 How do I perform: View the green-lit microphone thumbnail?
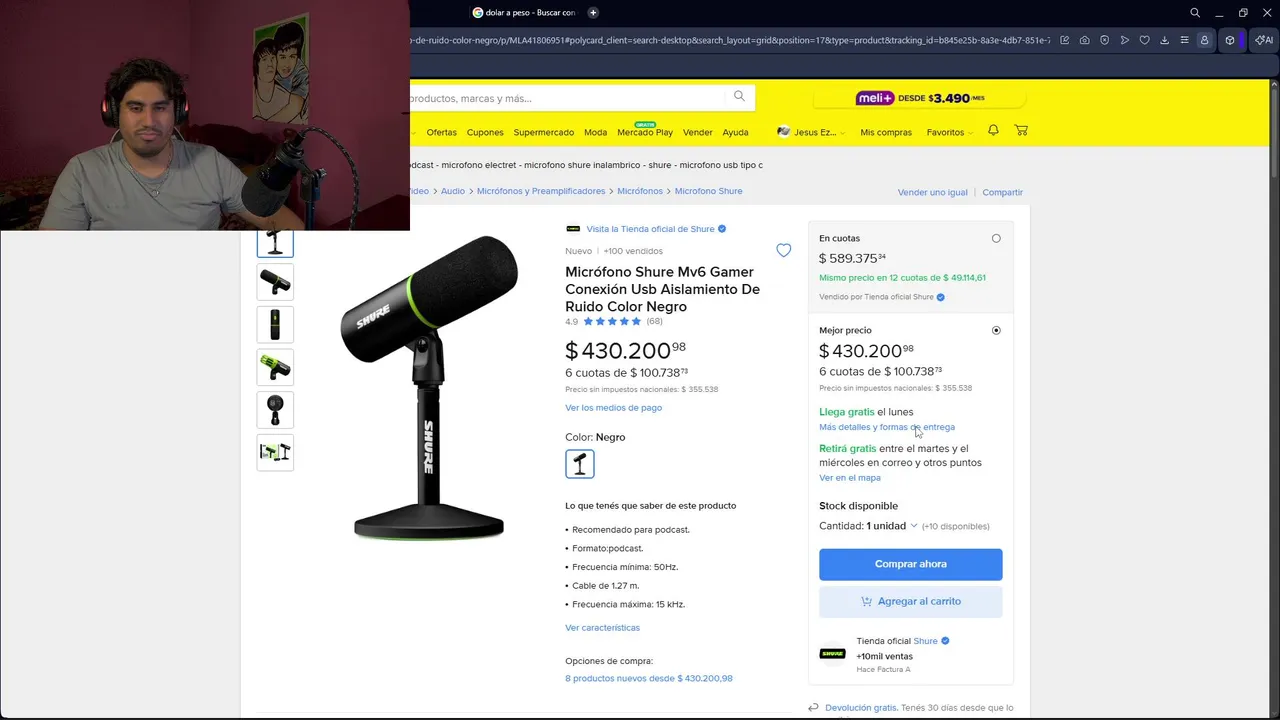(x=275, y=367)
